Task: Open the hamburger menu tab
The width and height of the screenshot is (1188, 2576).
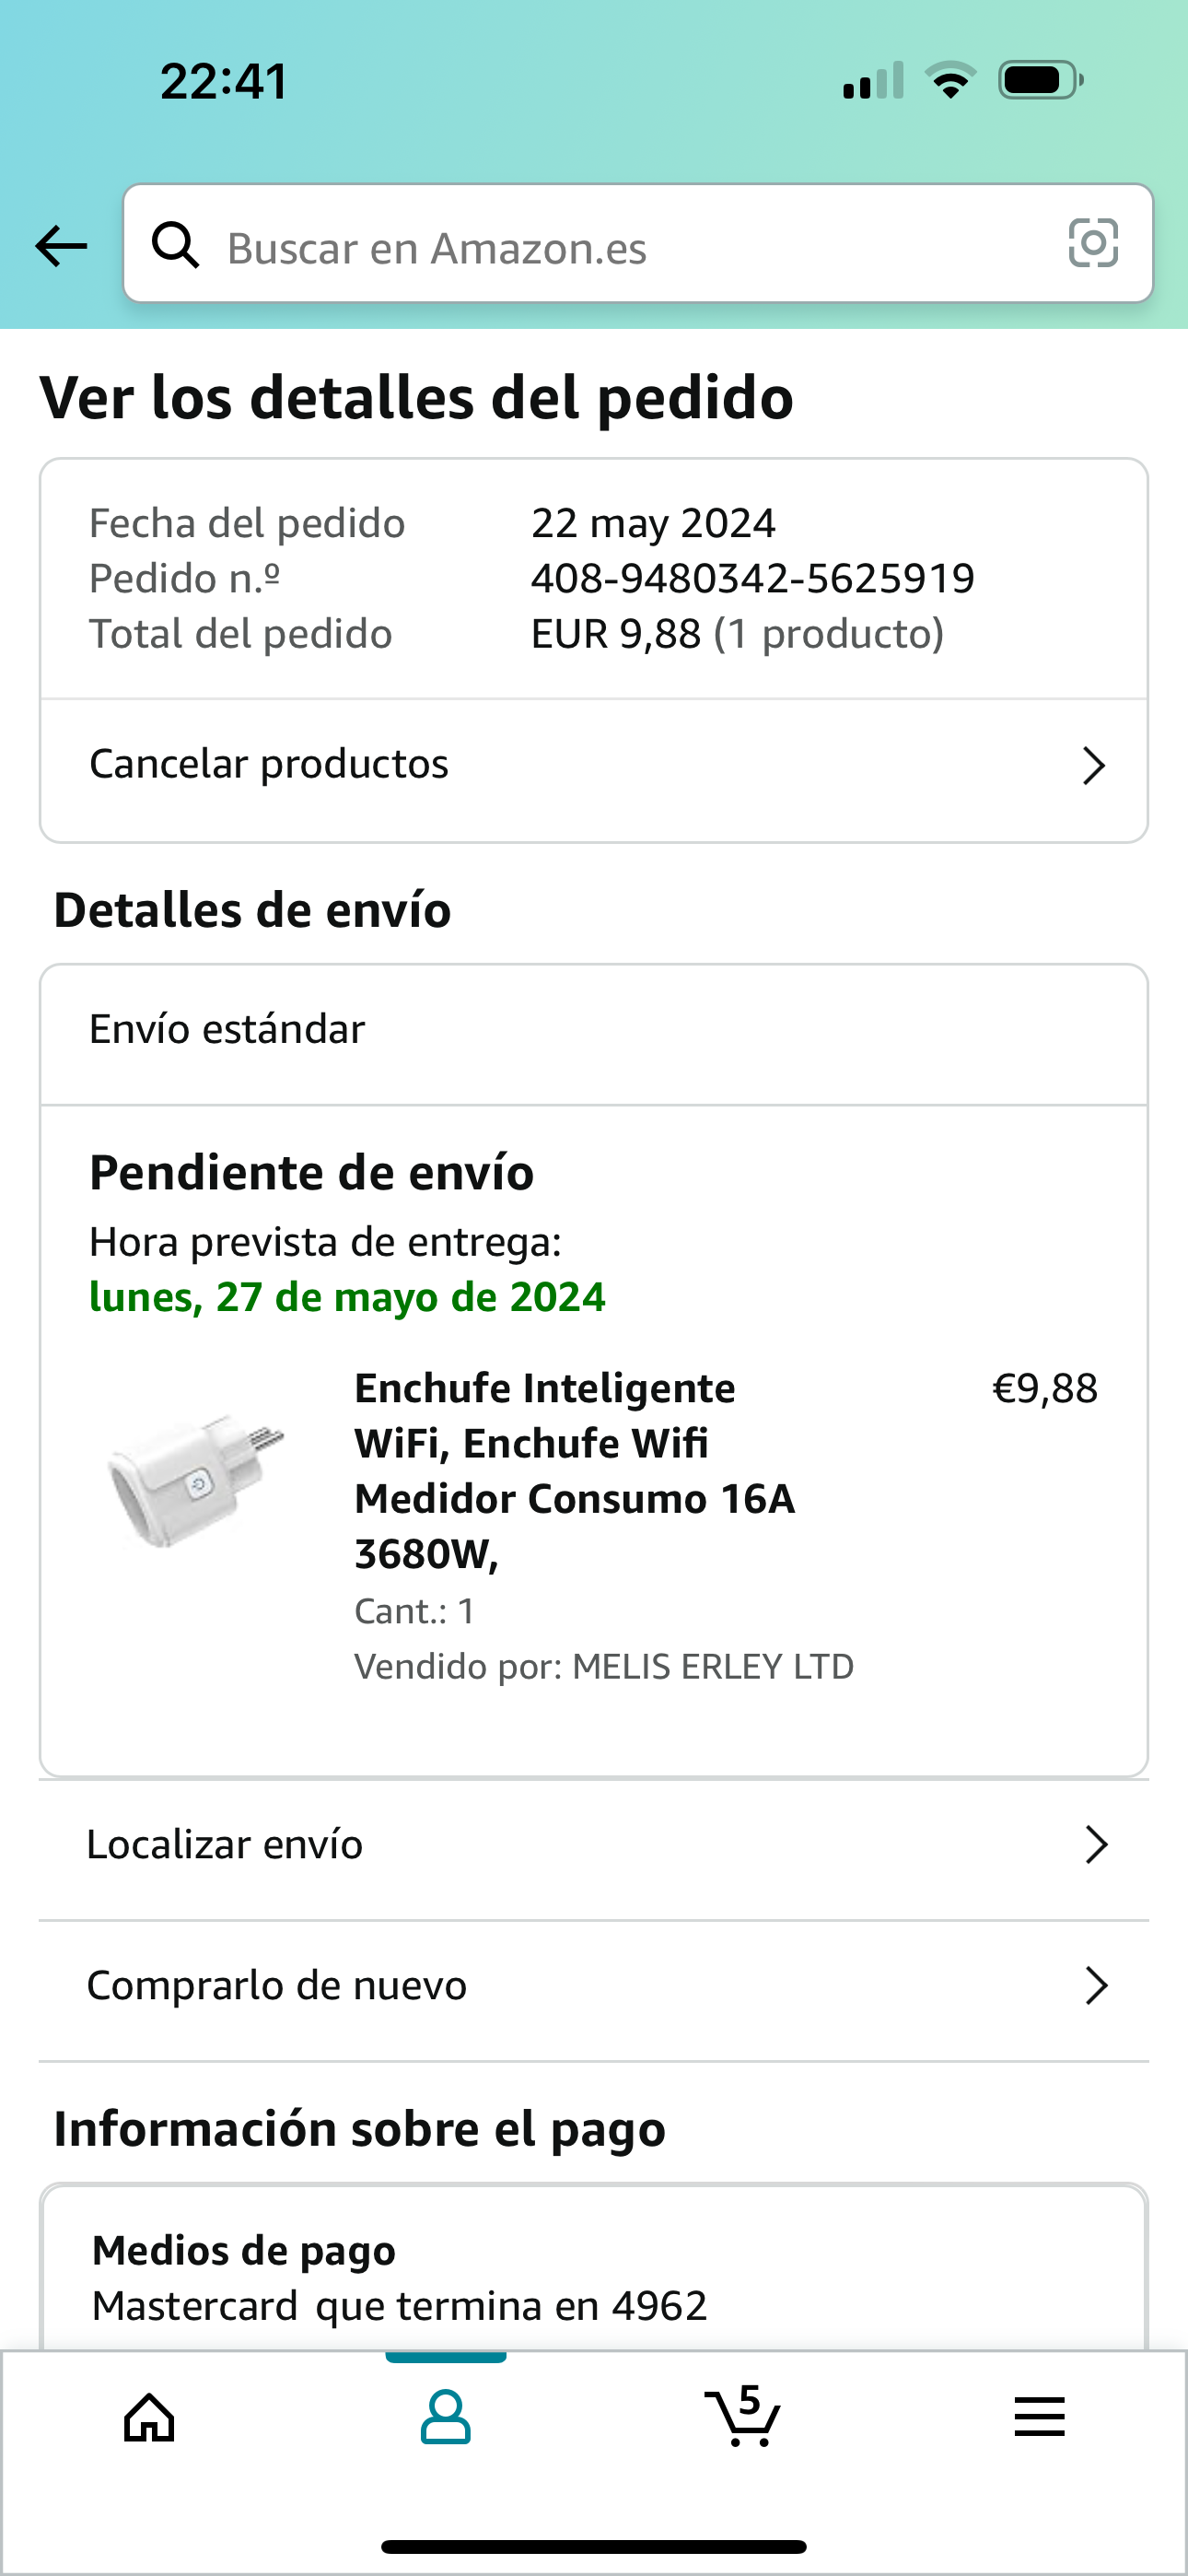Action: click(x=1039, y=2418)
